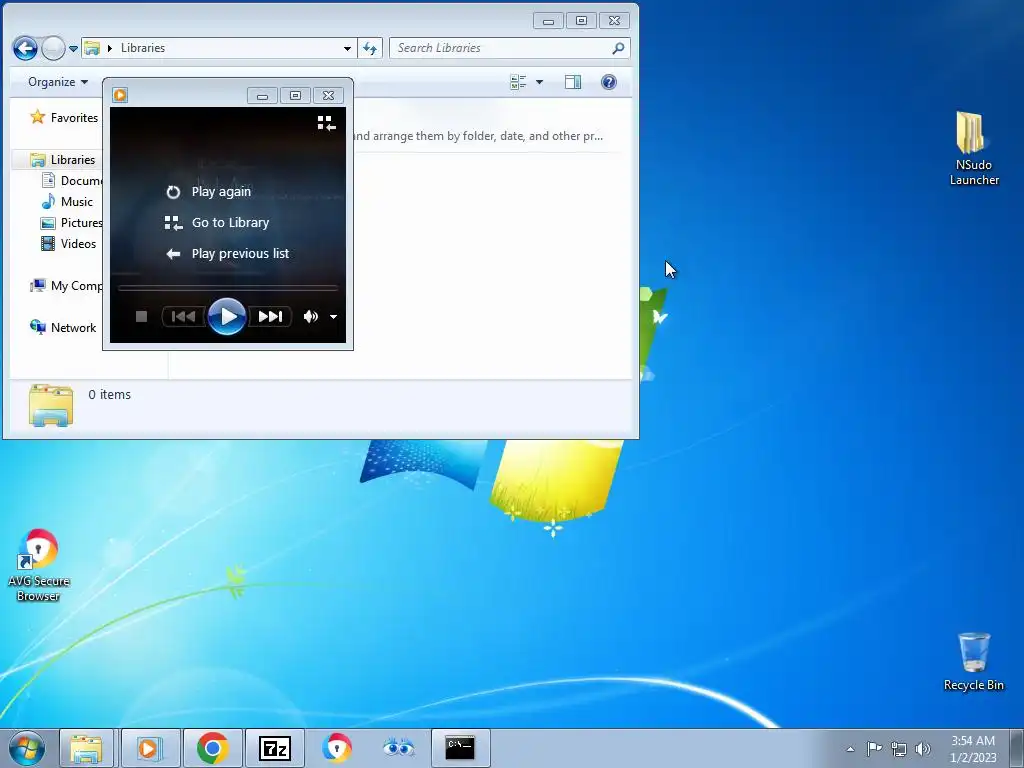The image size is (1024, 768).
Task: Open the Windows Start button
Action: point(27,748)
